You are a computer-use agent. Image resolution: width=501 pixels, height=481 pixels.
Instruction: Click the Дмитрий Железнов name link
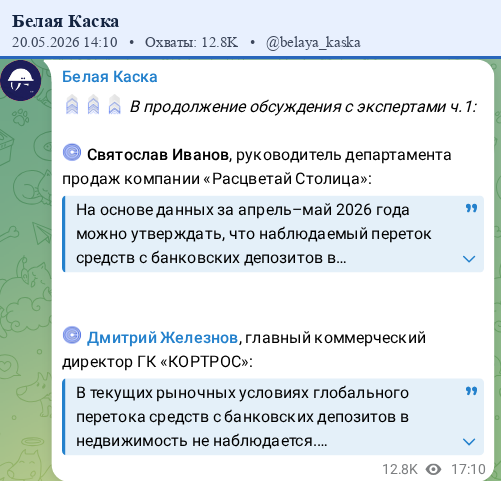coord(162,338)
